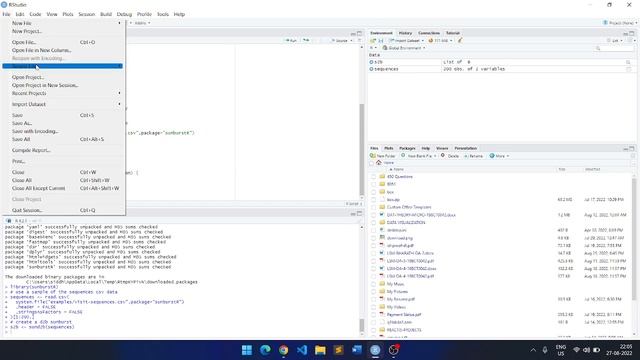Open Windows Start menu
This screenshot has height=360, width=640.
tap(247, 350)
